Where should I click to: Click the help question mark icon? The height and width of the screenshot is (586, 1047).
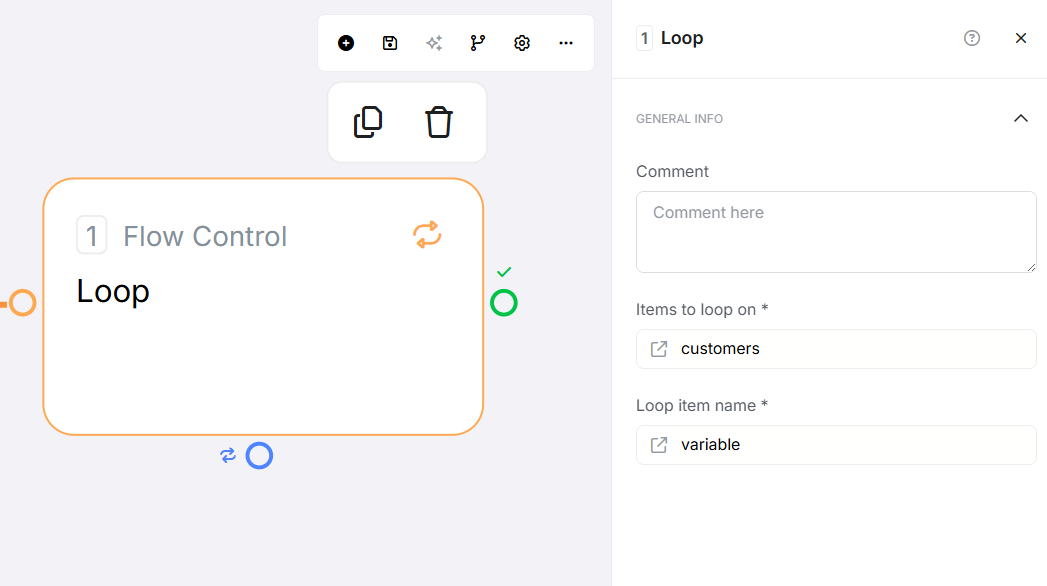coord(972,38)
